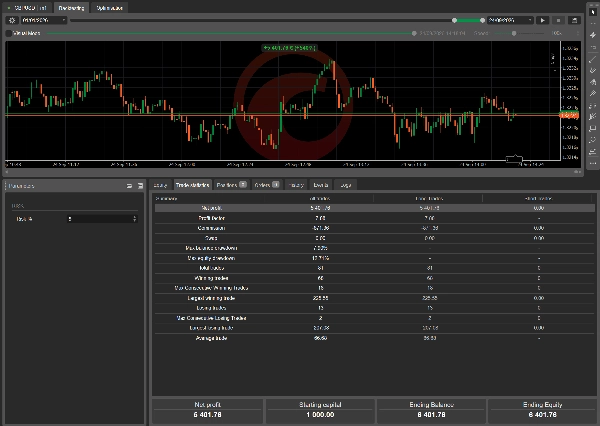Start the backtest with the play button
Screen dimensions: 600x426
click(x=542, y=20)
